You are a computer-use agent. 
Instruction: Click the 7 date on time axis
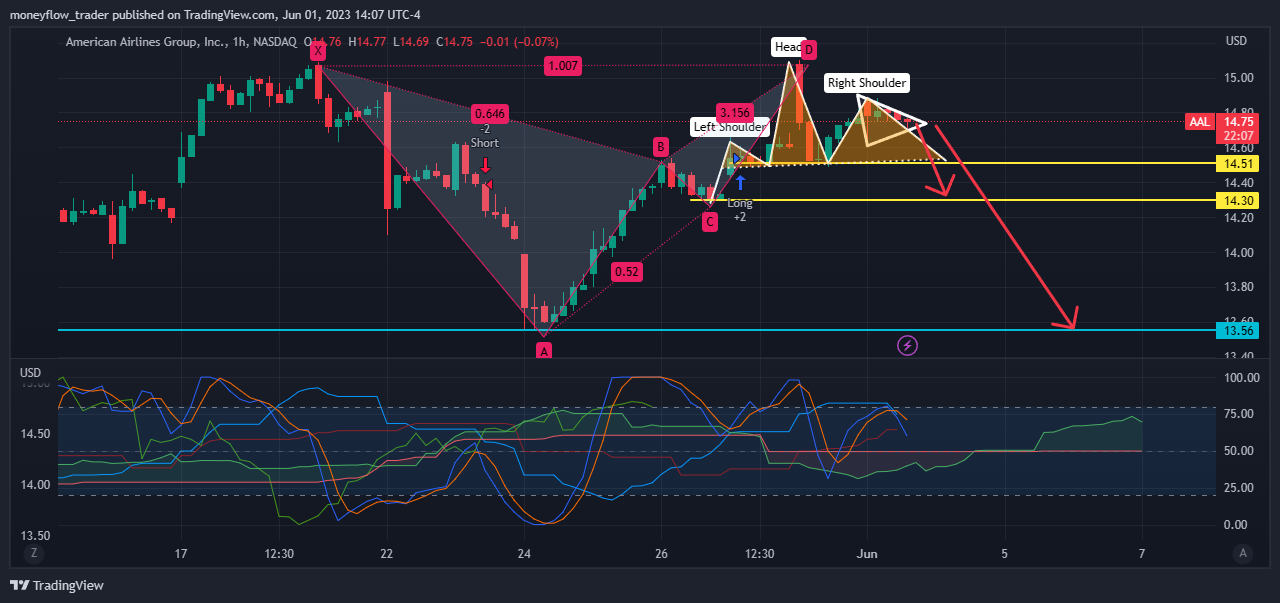click(1141, 553)
